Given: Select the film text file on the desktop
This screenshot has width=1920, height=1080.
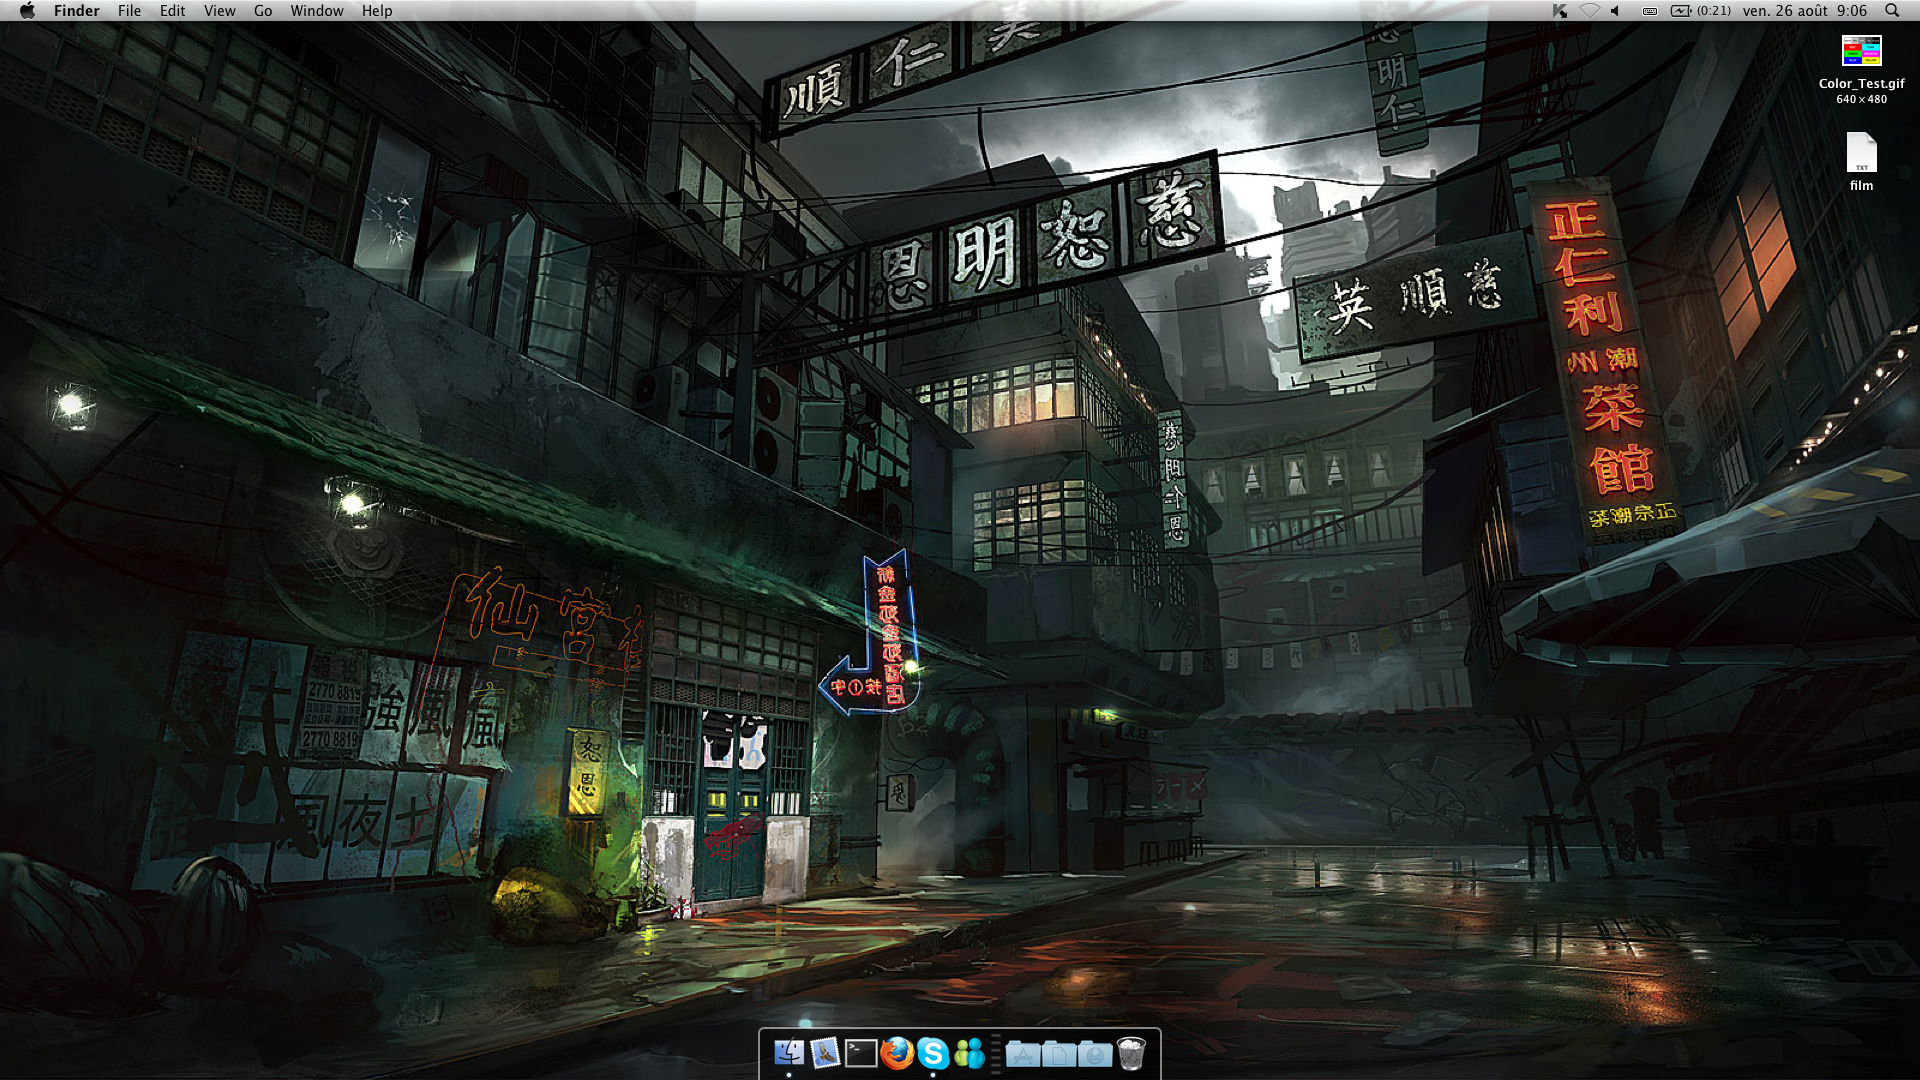Looking at the screenshot, I should (1861, 153).
